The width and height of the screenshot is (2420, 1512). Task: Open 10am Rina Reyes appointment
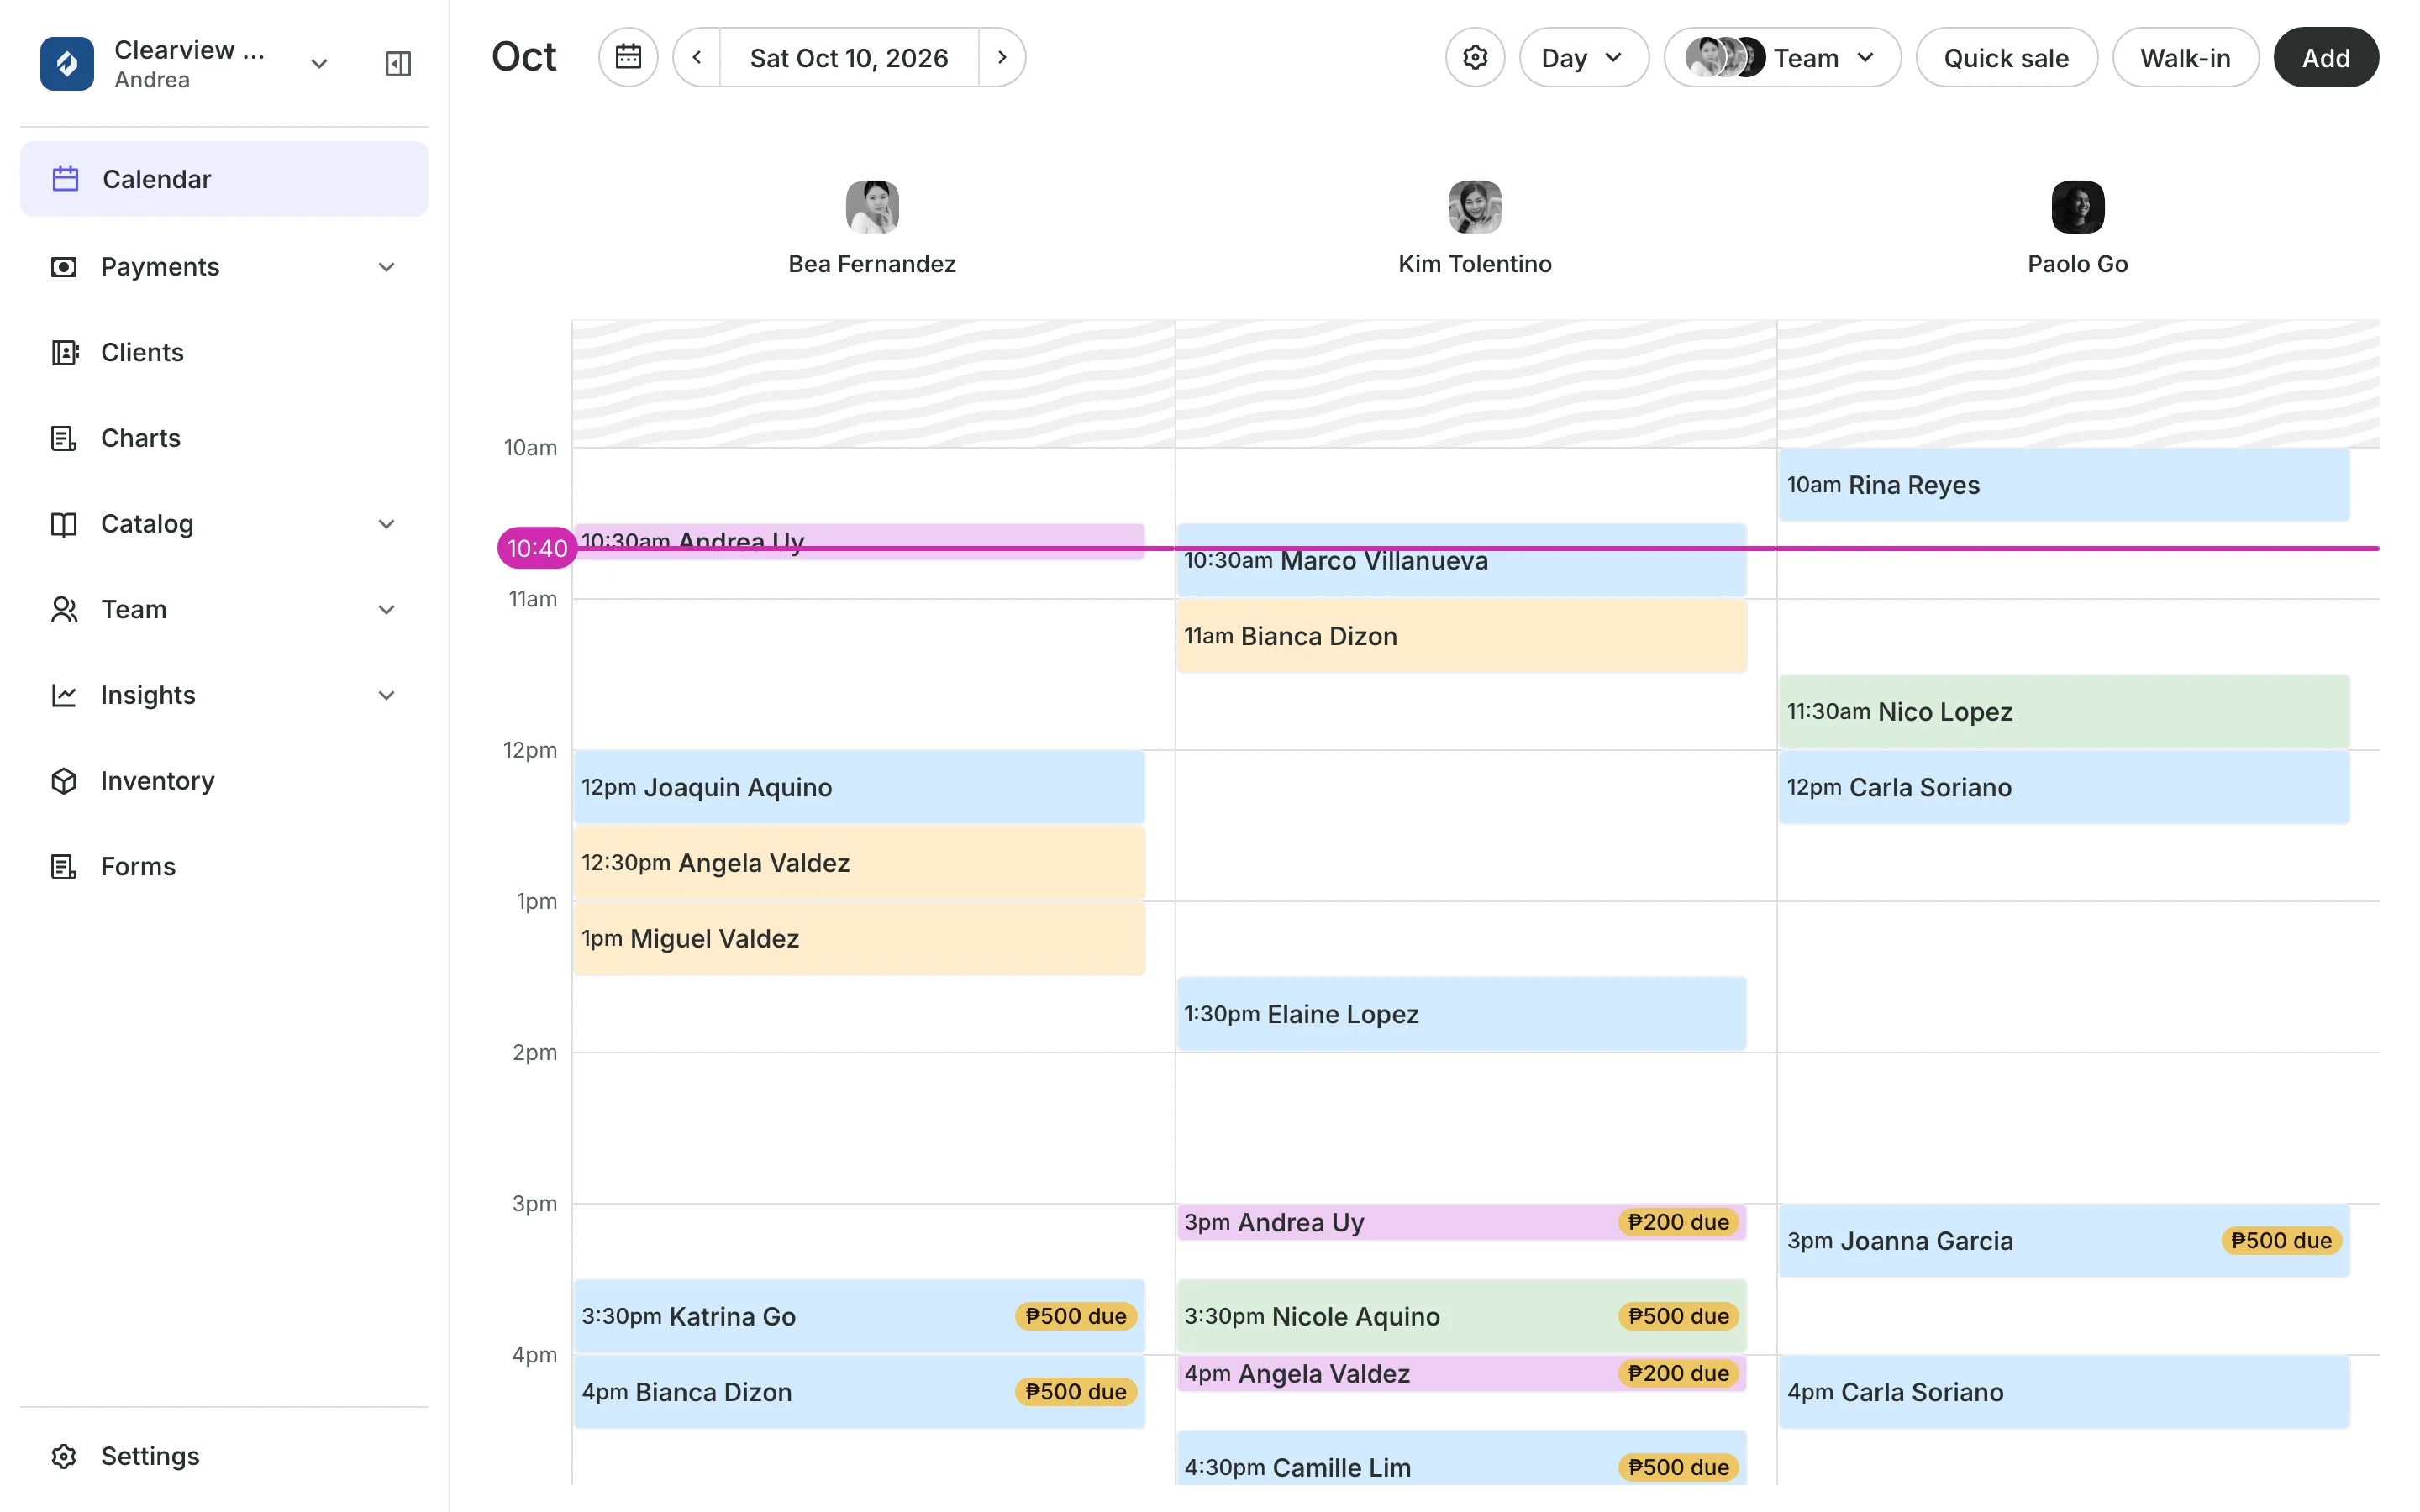[x=2064, y=485]
